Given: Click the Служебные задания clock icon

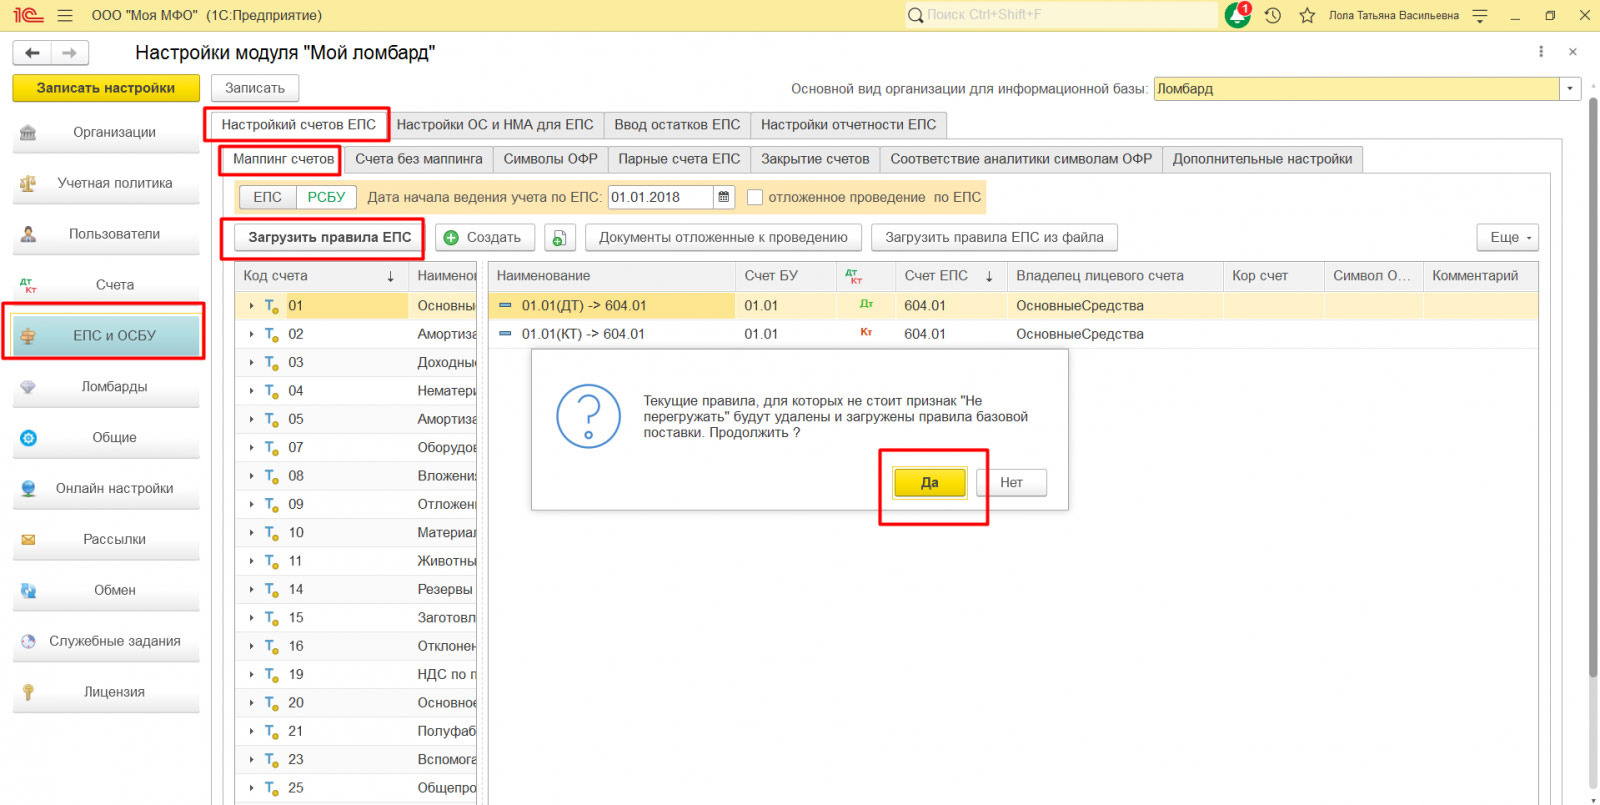Looking at the screenshot, I should point(28,642).
